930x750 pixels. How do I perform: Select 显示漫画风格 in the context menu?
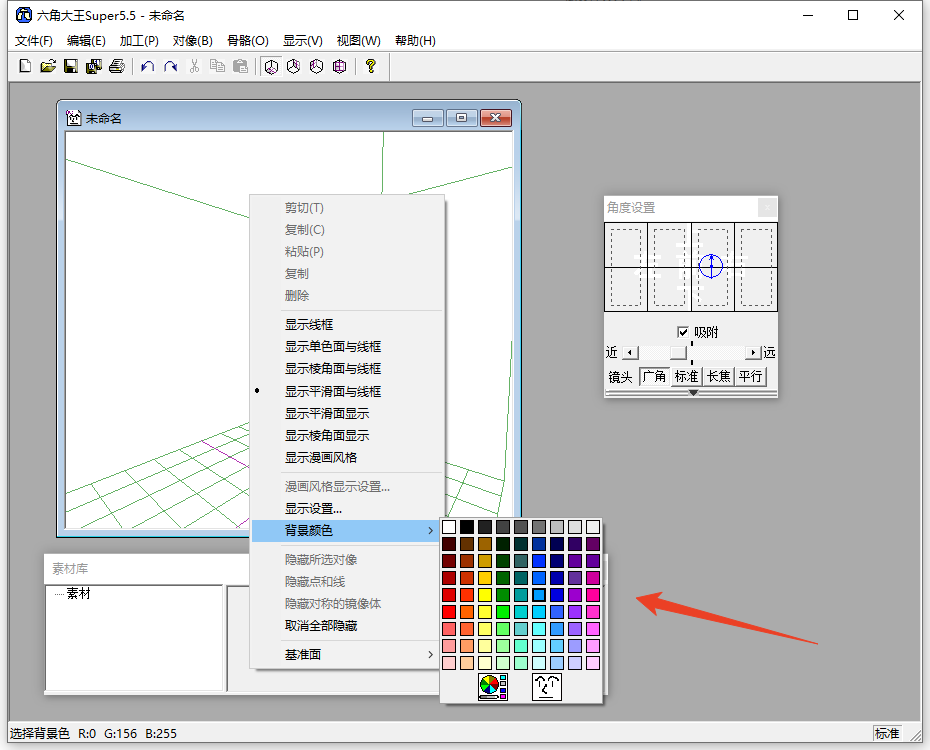click(320, 457)
